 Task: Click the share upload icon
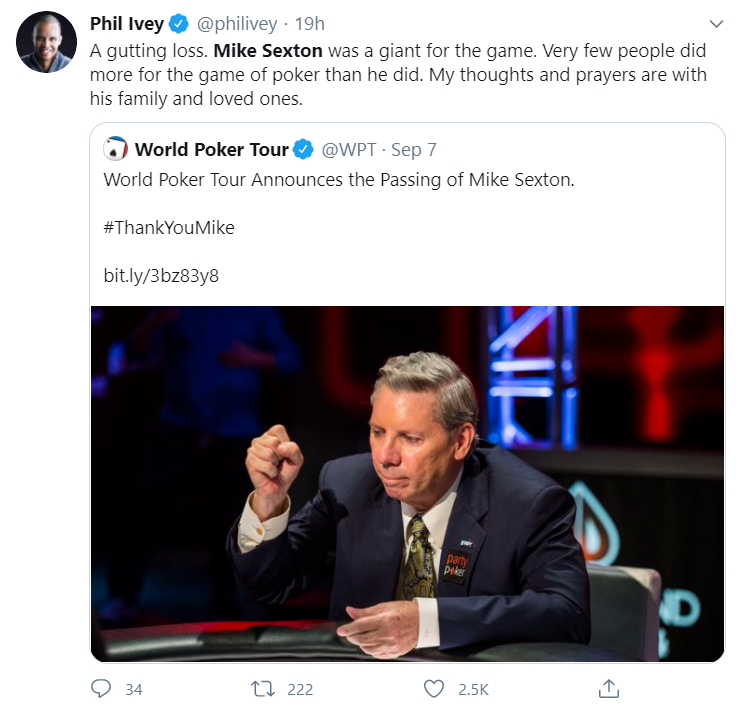(x=608, y=688)
